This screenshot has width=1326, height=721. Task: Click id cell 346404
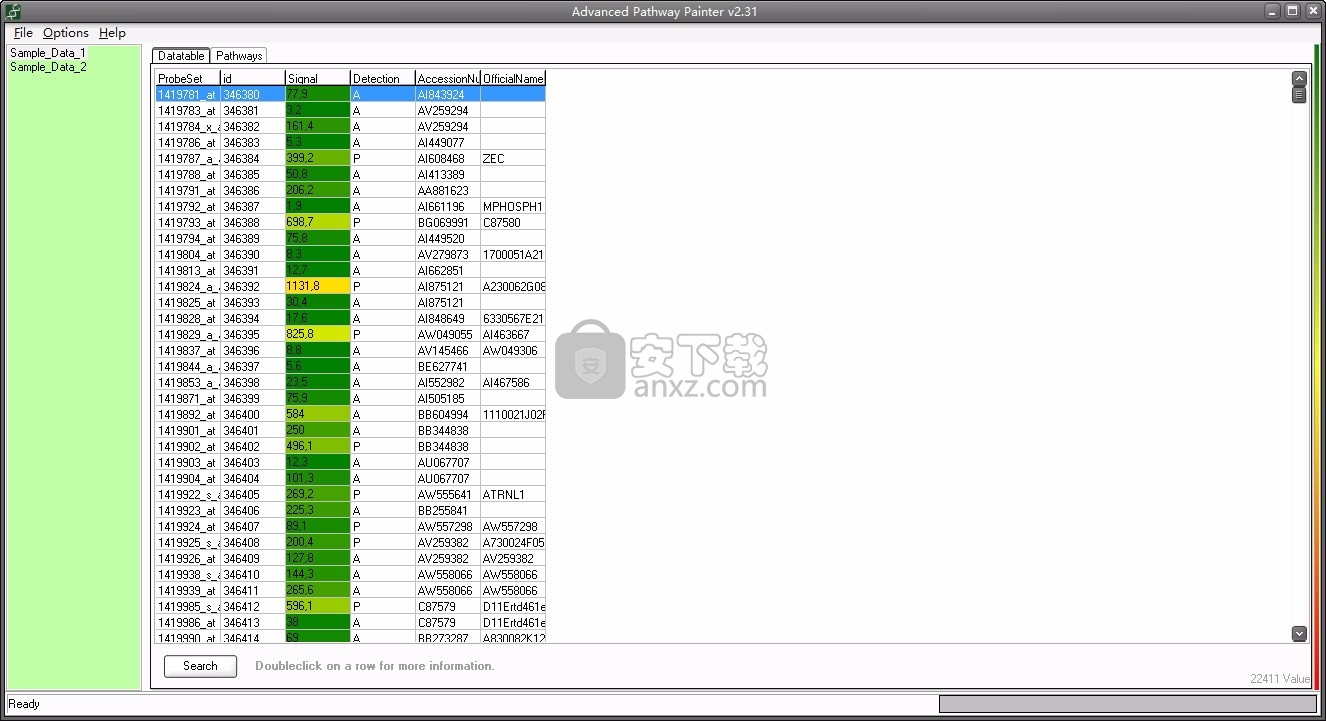click(x=252, y=478)
